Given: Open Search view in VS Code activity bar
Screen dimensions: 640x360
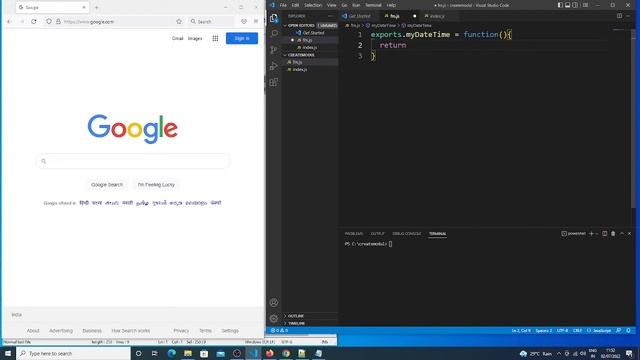Looking at the screenshot, I should coord(274,33).
